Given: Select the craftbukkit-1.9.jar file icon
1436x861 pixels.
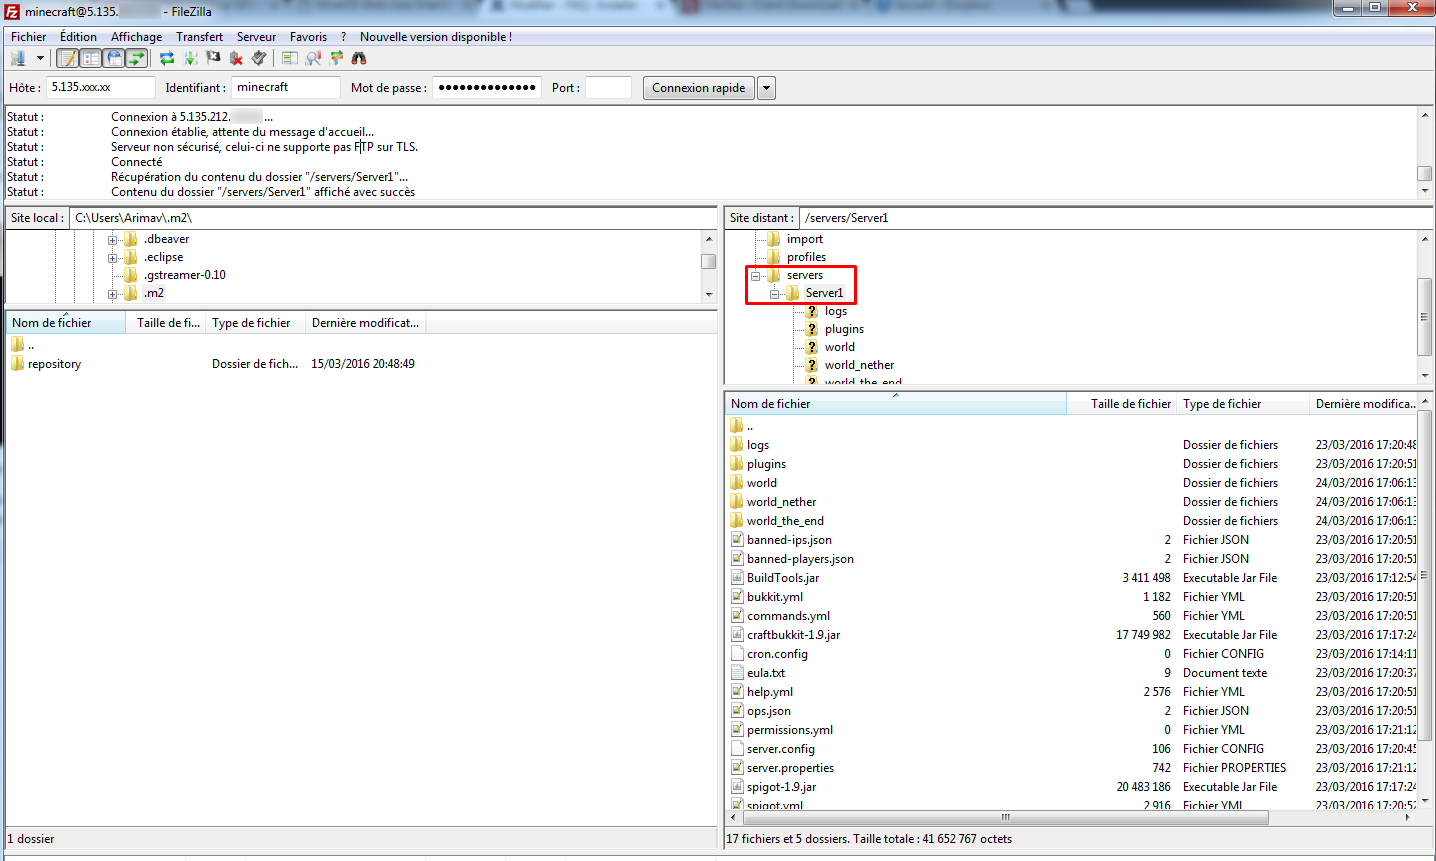Looking at the screenshot, I should coord(737,635).
